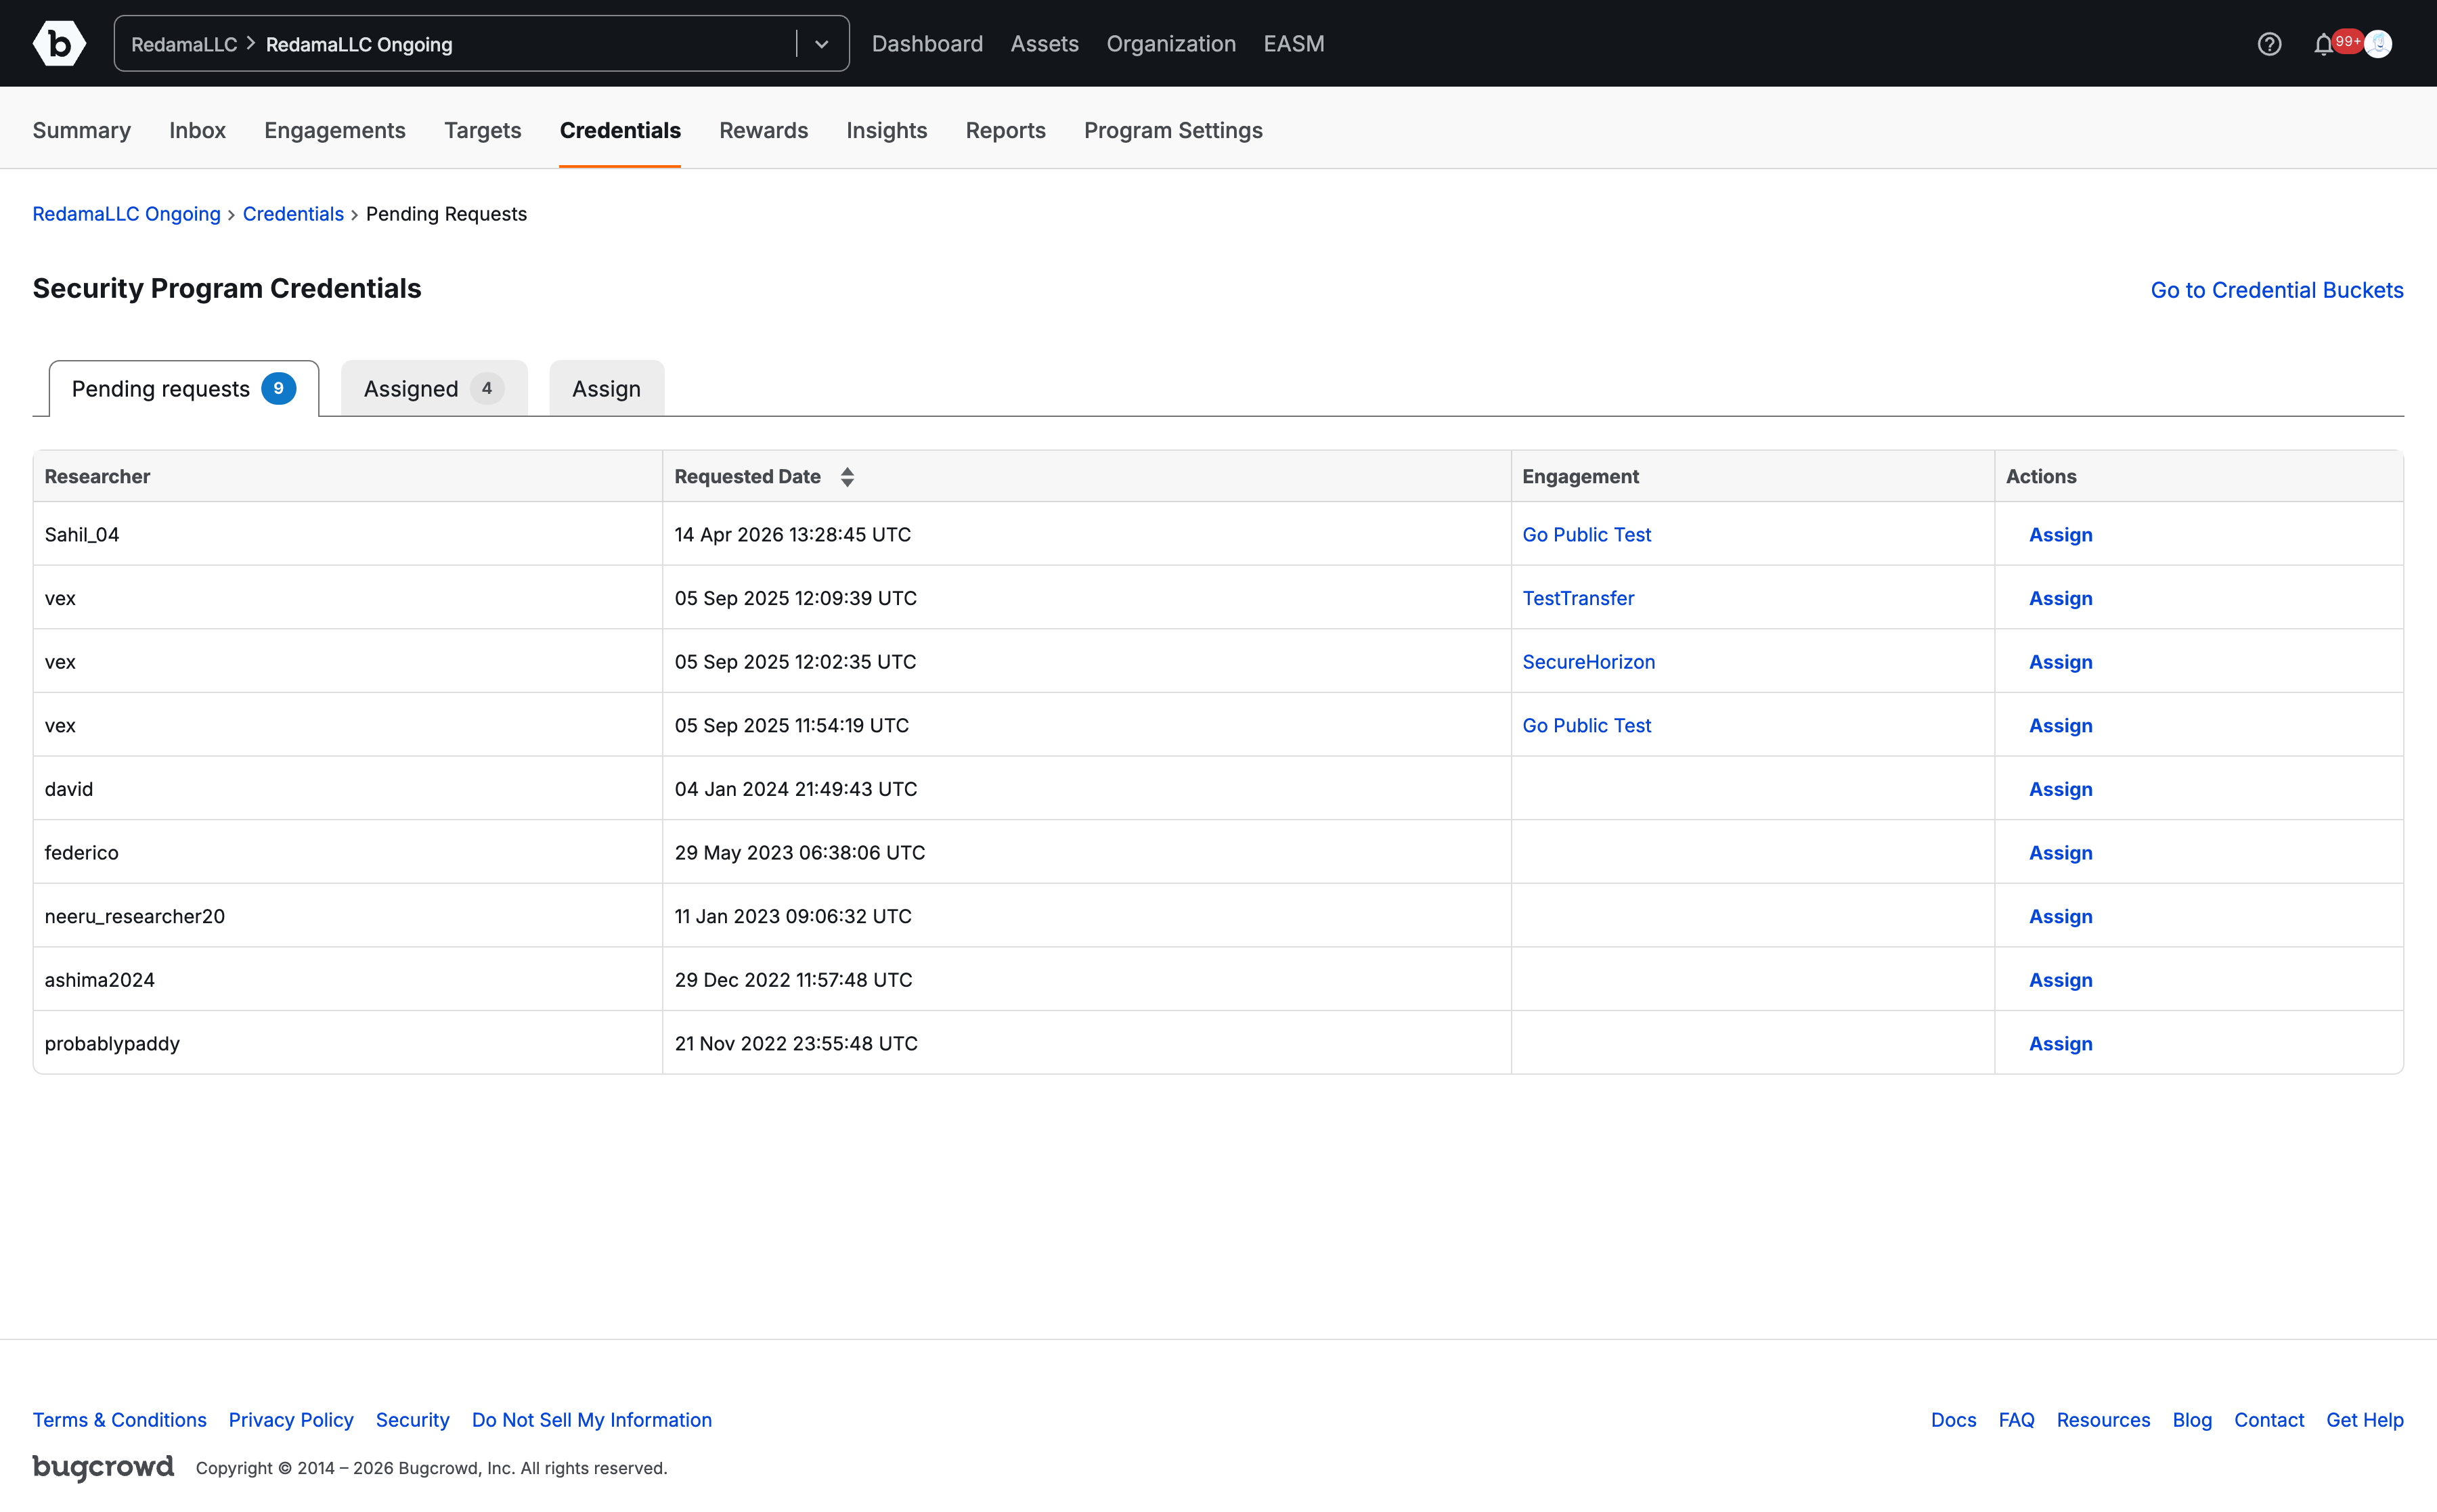Assign credentials to probablypaddy
This screenshot has height=1512, width=2437.
[x=2060, y=1044]
